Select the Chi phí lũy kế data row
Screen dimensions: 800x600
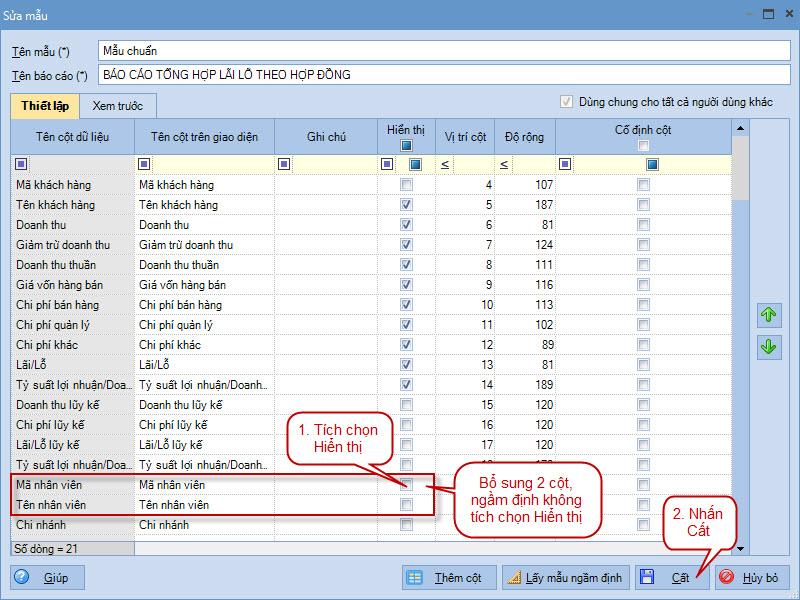[371, 424]
